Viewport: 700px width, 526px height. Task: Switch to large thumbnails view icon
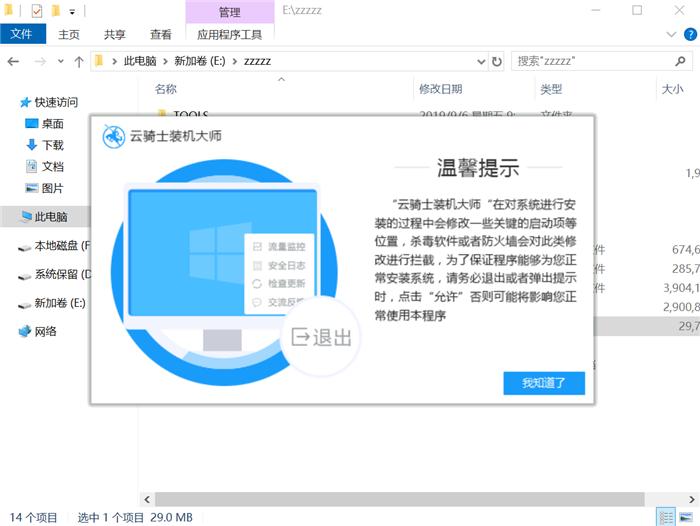pyautogui.click(x=686, y=518)
